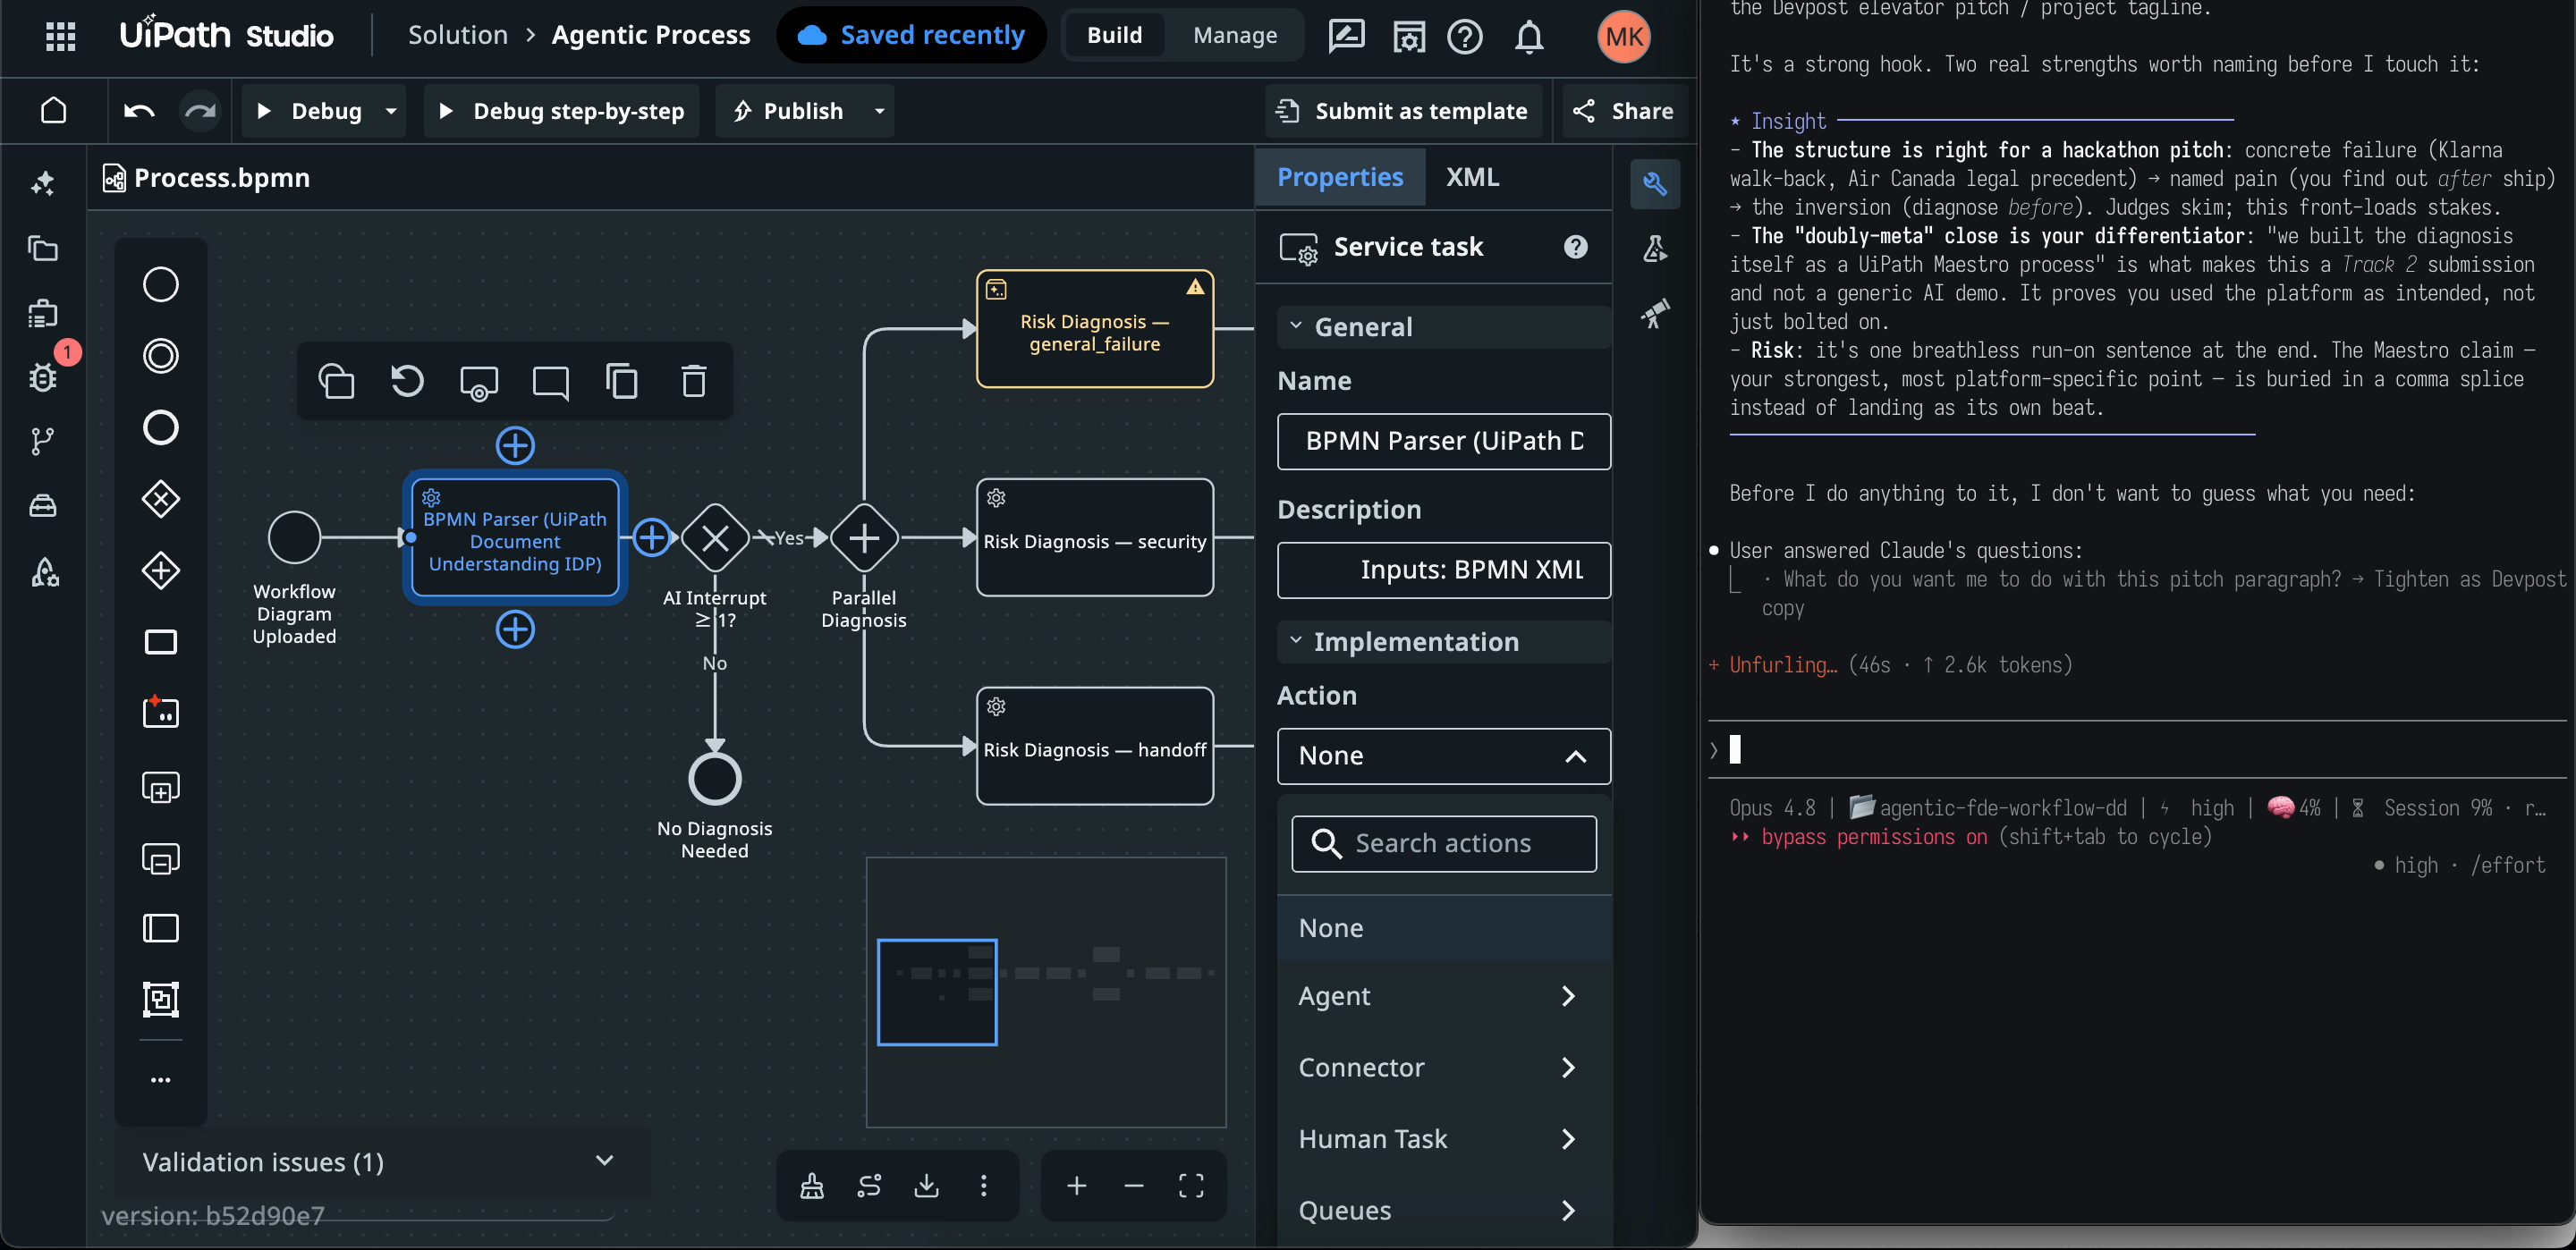
Task: Expand the Queues actions submenu
Action: [x=1444, y=1210]
